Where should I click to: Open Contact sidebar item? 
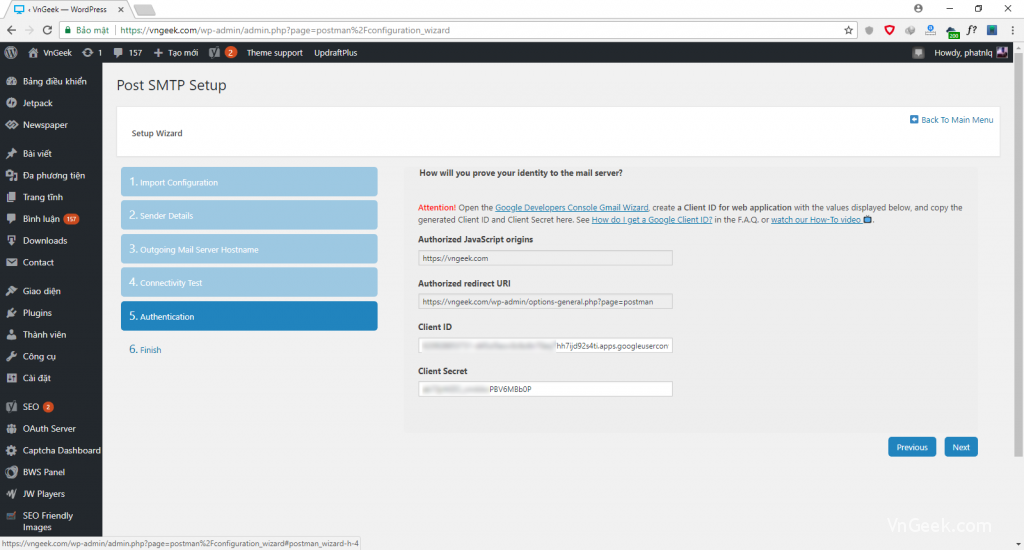point(51,263)
